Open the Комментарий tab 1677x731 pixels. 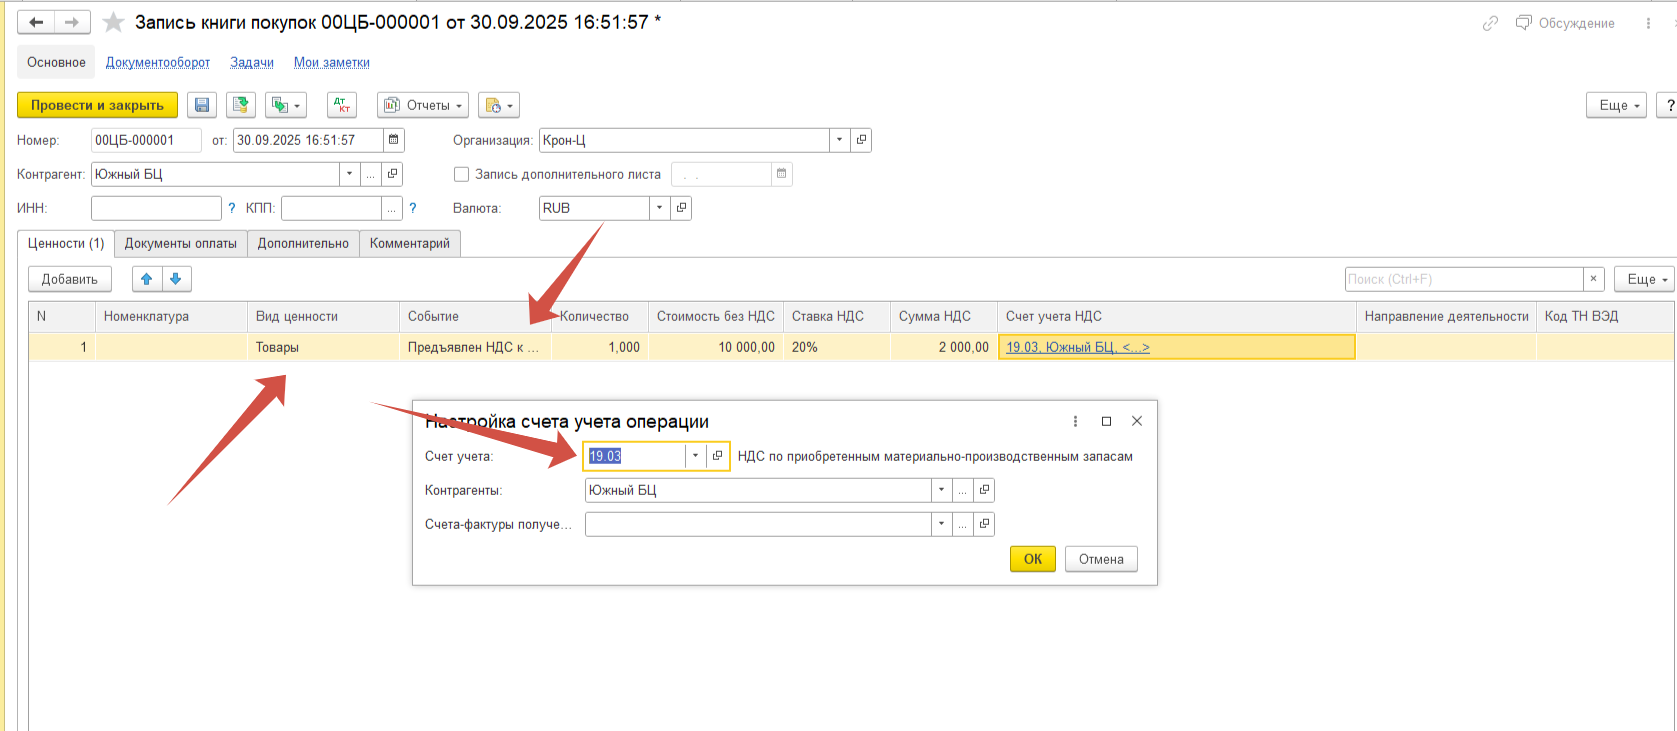pyautogui.click(x=409, y=243)
